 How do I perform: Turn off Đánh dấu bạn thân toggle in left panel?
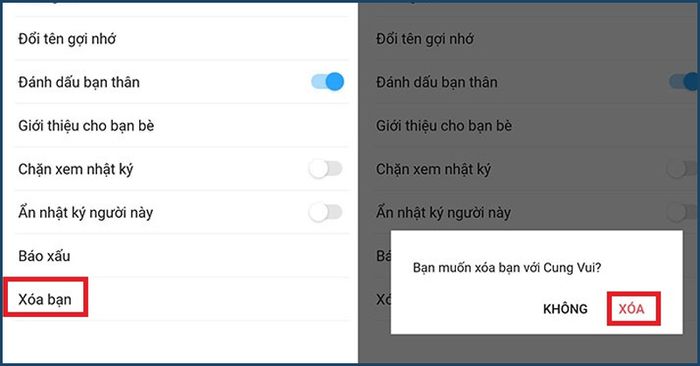328,82
